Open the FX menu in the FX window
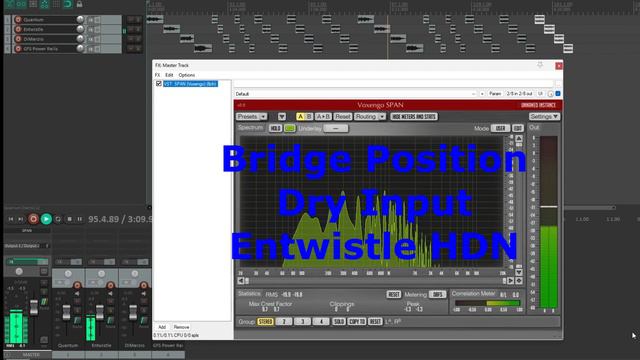The width and height of the screenshot is (640, 360). tap(158, 75)
